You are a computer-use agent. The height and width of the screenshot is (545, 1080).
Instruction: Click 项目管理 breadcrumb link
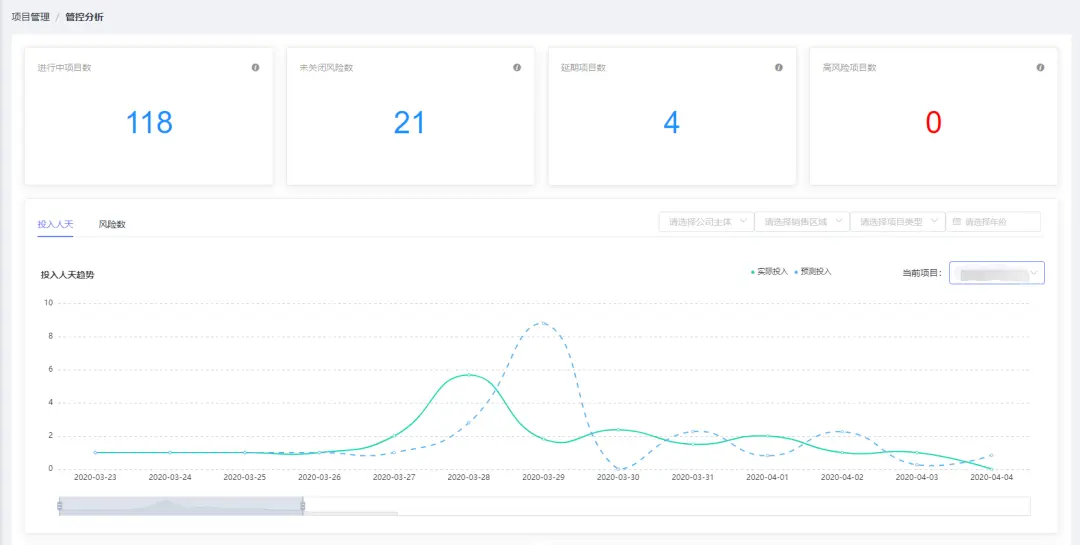tap(30, 17)
